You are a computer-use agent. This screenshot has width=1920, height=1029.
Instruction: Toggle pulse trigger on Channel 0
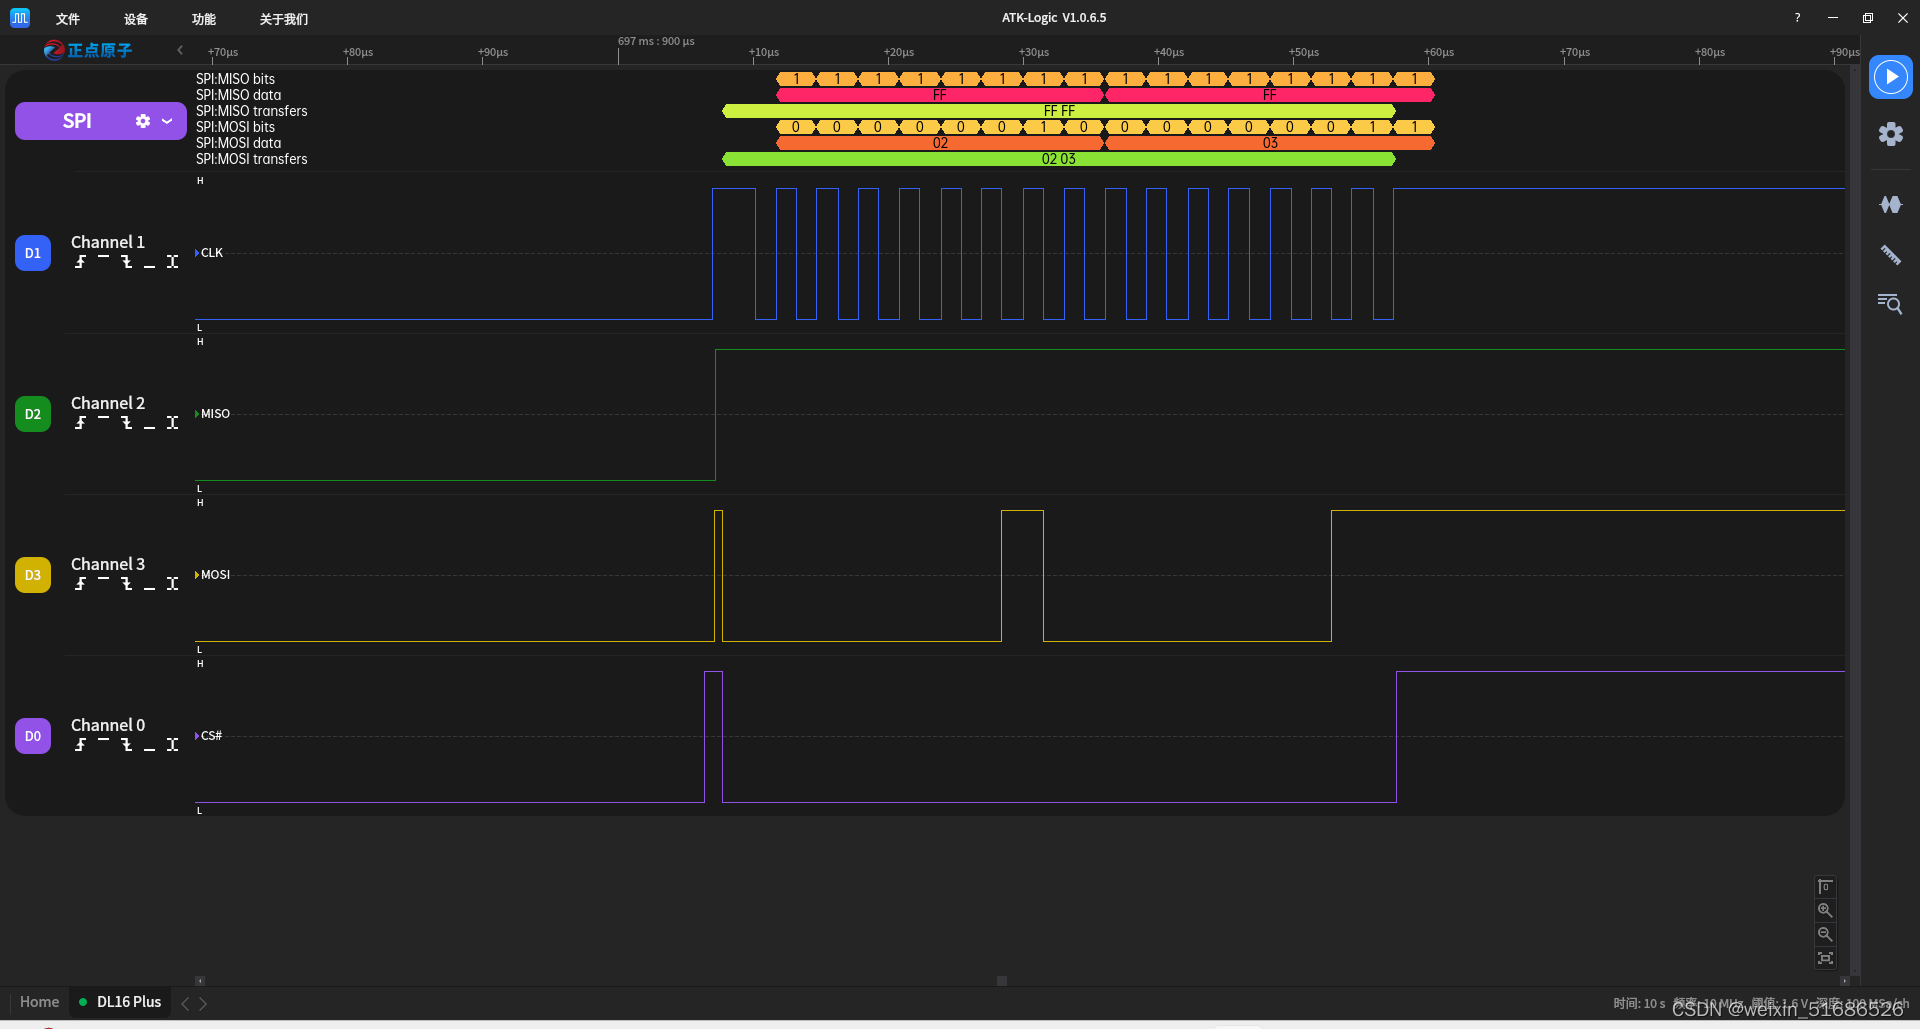pyautogui.click(x=172, y=745)
